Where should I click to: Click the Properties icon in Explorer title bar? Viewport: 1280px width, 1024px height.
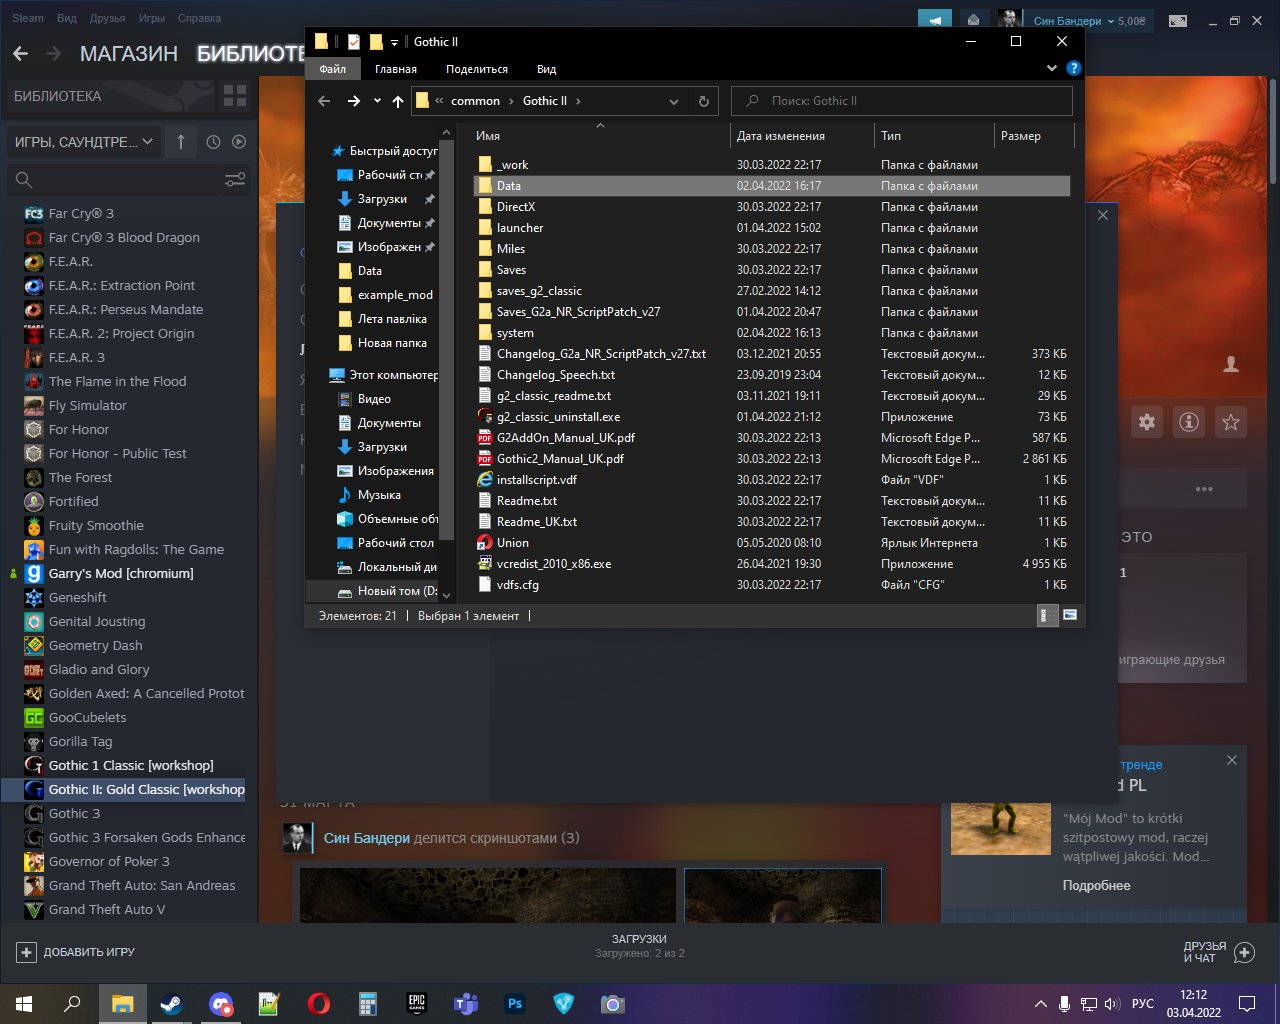354,42
